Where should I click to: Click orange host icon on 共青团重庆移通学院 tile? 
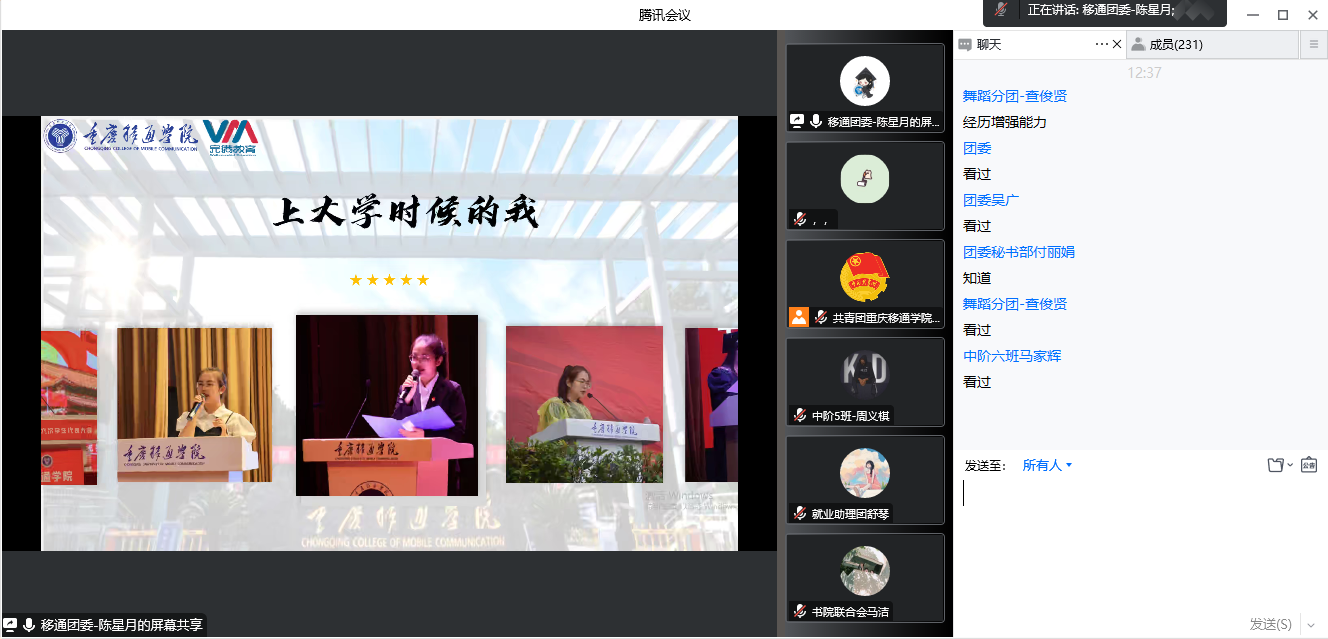coord(799,317)
